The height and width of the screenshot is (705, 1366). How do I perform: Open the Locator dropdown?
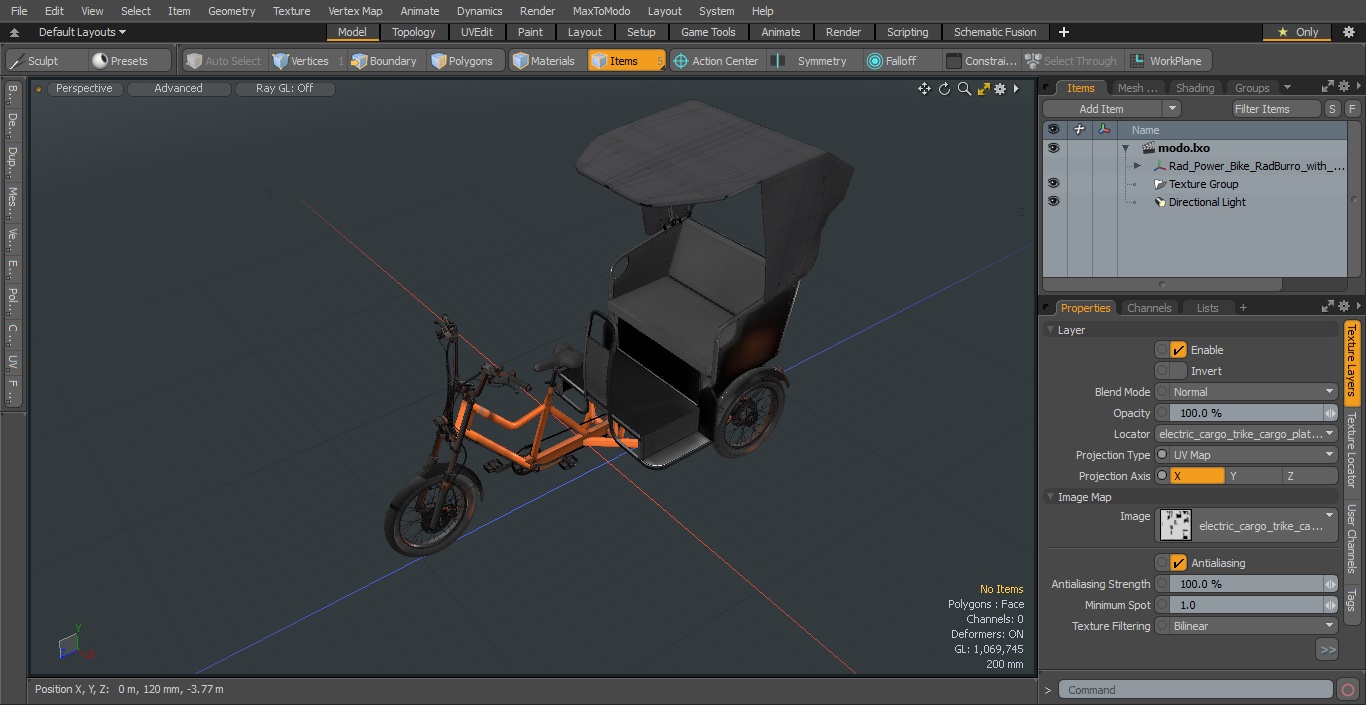(1246, 434)
